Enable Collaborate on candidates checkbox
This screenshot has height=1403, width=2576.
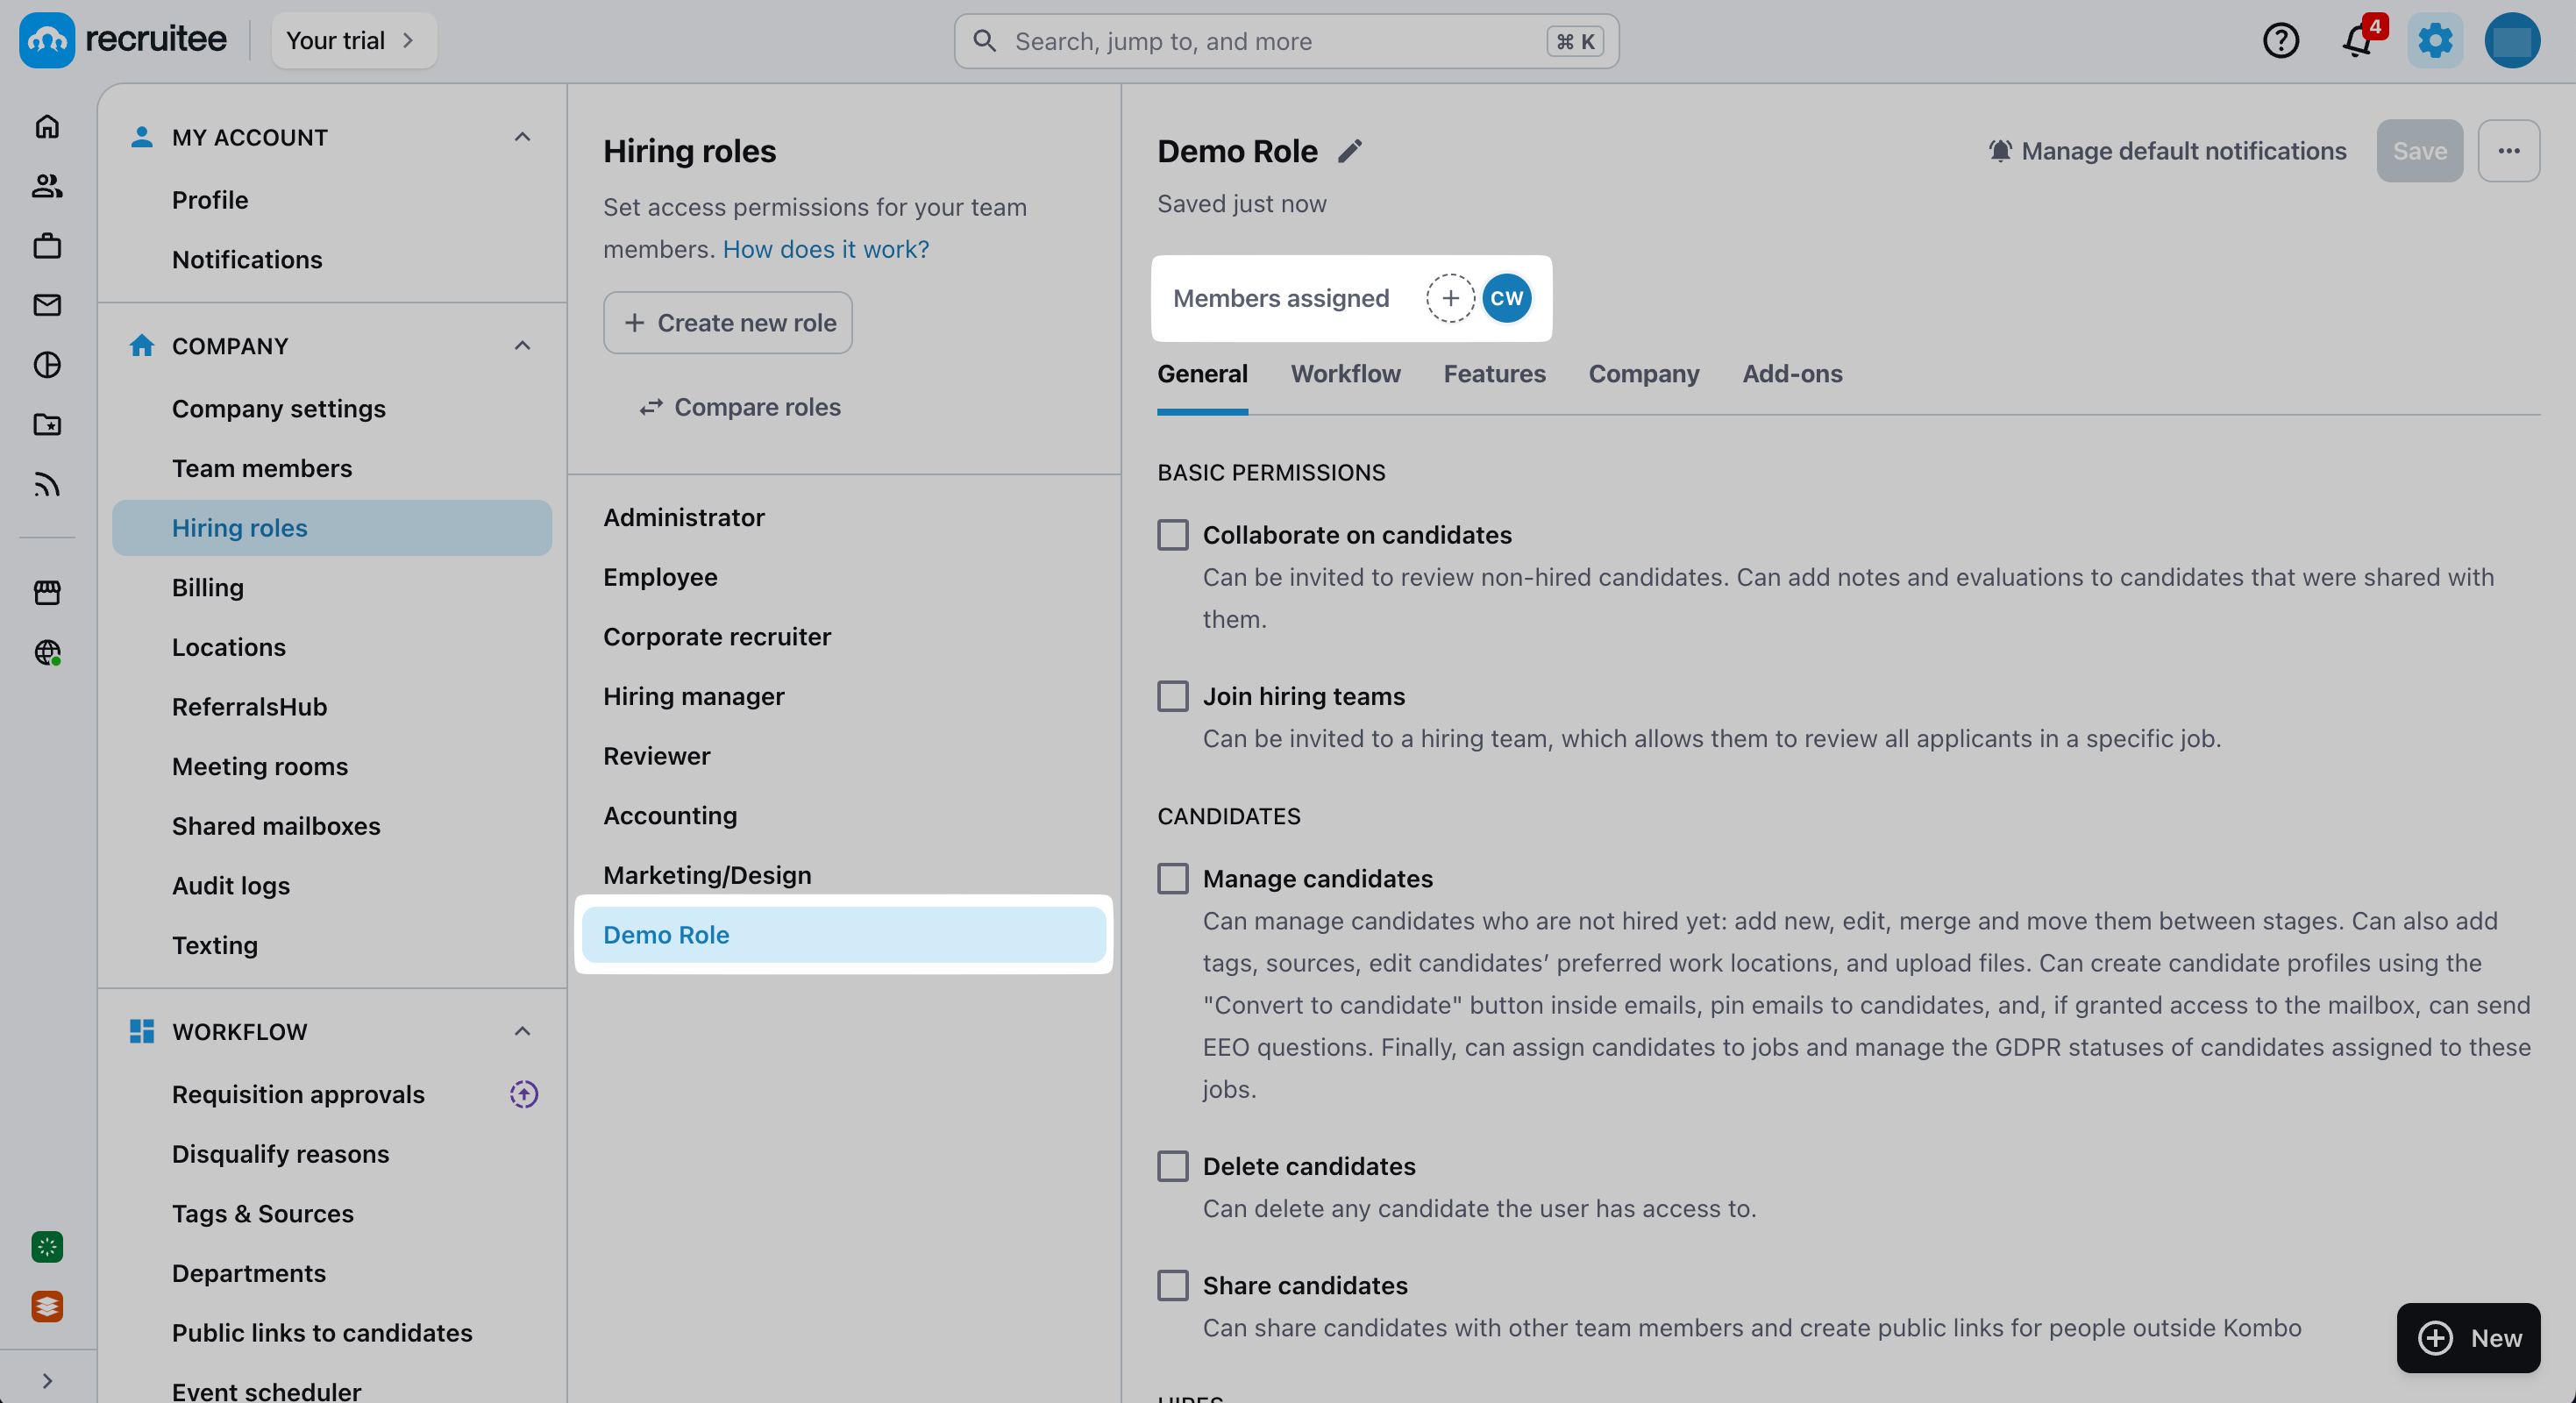pyautogui.click(x=1173, y=535)
